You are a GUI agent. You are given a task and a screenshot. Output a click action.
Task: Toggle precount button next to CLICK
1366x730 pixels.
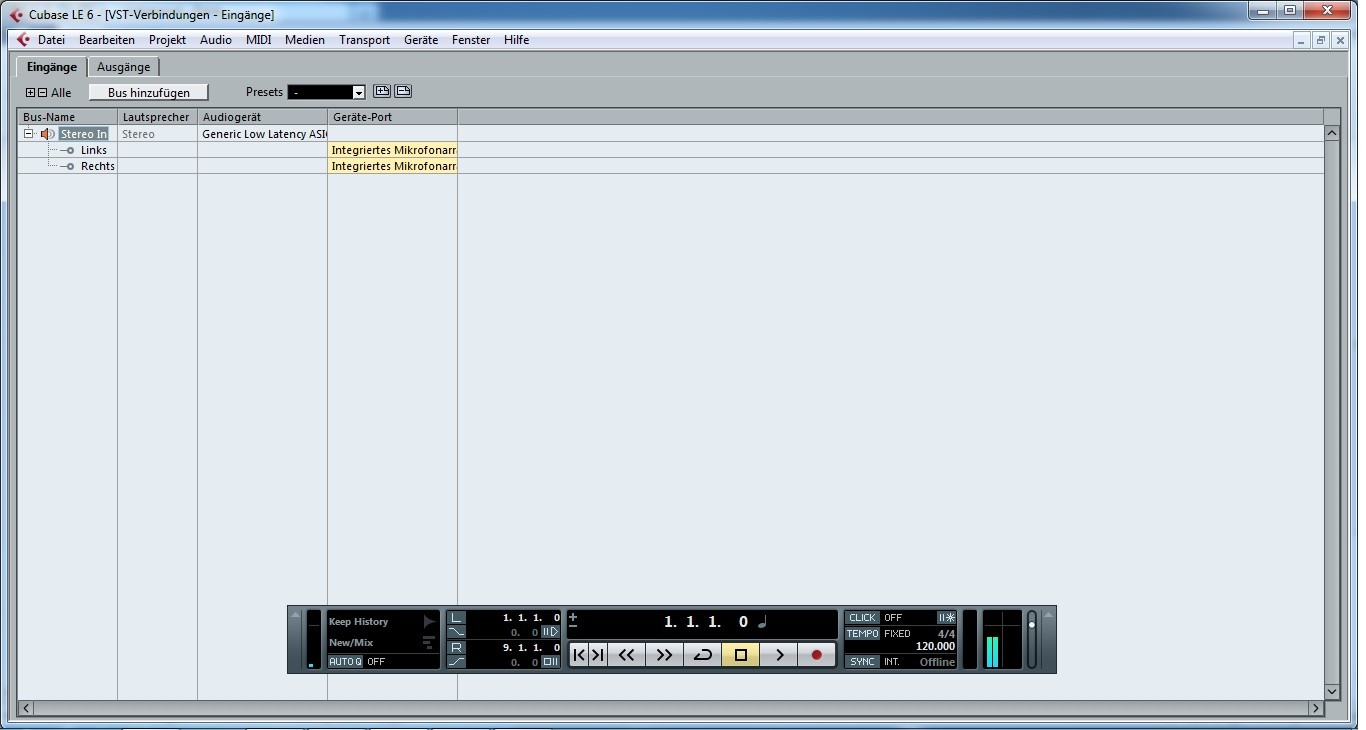click(x=946, y=618)
